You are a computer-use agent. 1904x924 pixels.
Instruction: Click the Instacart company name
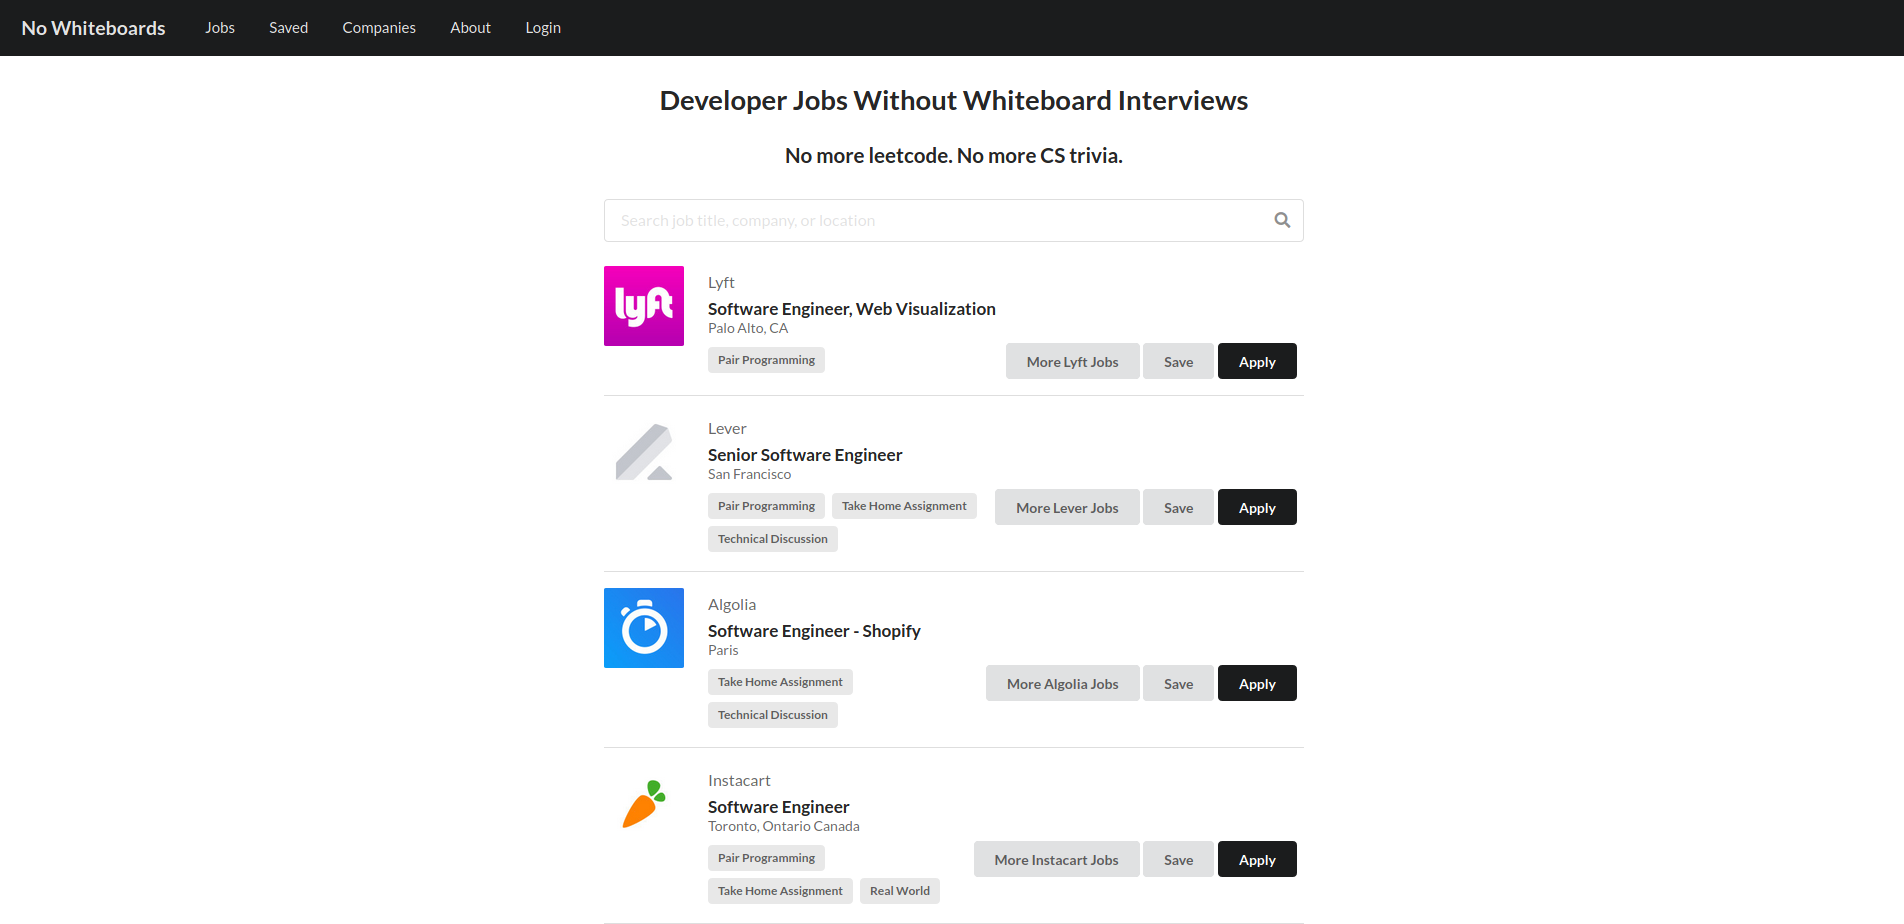[739, 781]
